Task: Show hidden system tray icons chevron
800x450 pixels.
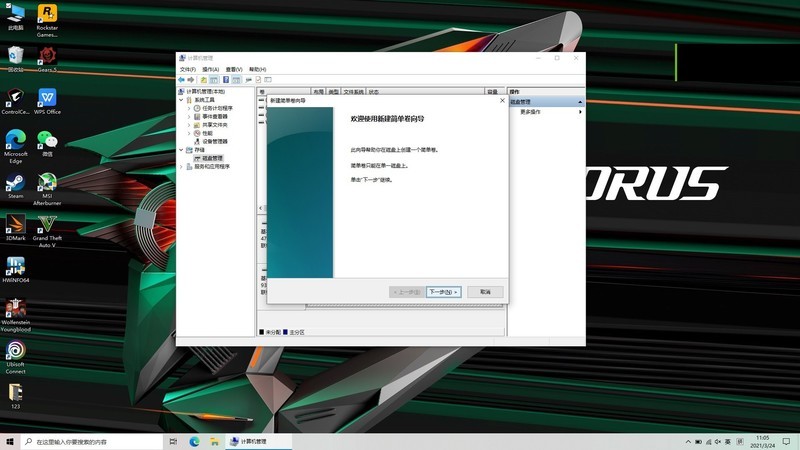Action: 688,442
